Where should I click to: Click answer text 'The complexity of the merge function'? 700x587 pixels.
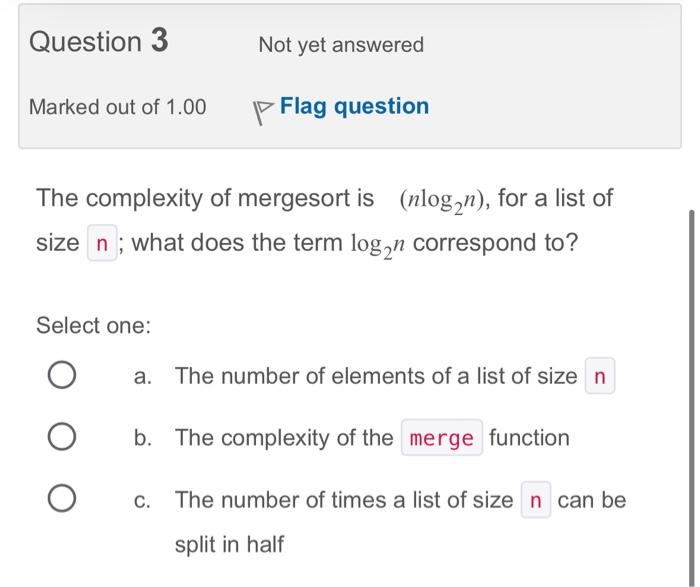tap(372, 437)
